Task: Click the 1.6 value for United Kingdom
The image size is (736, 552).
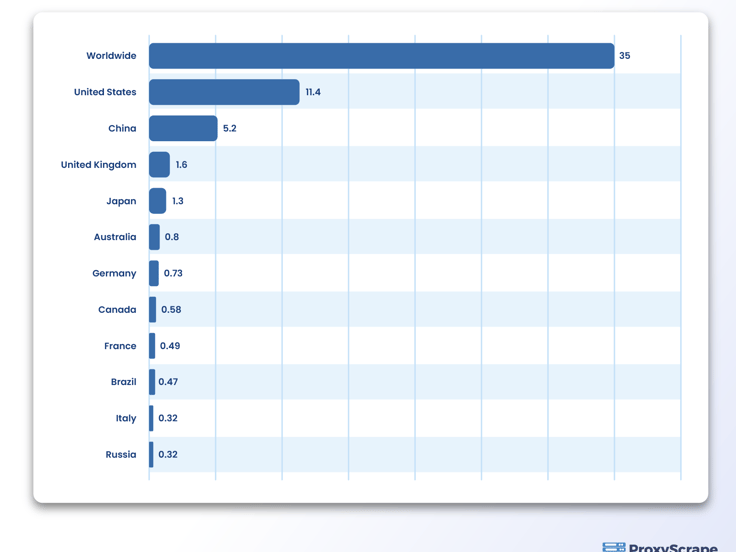Action: coord(181,165)
